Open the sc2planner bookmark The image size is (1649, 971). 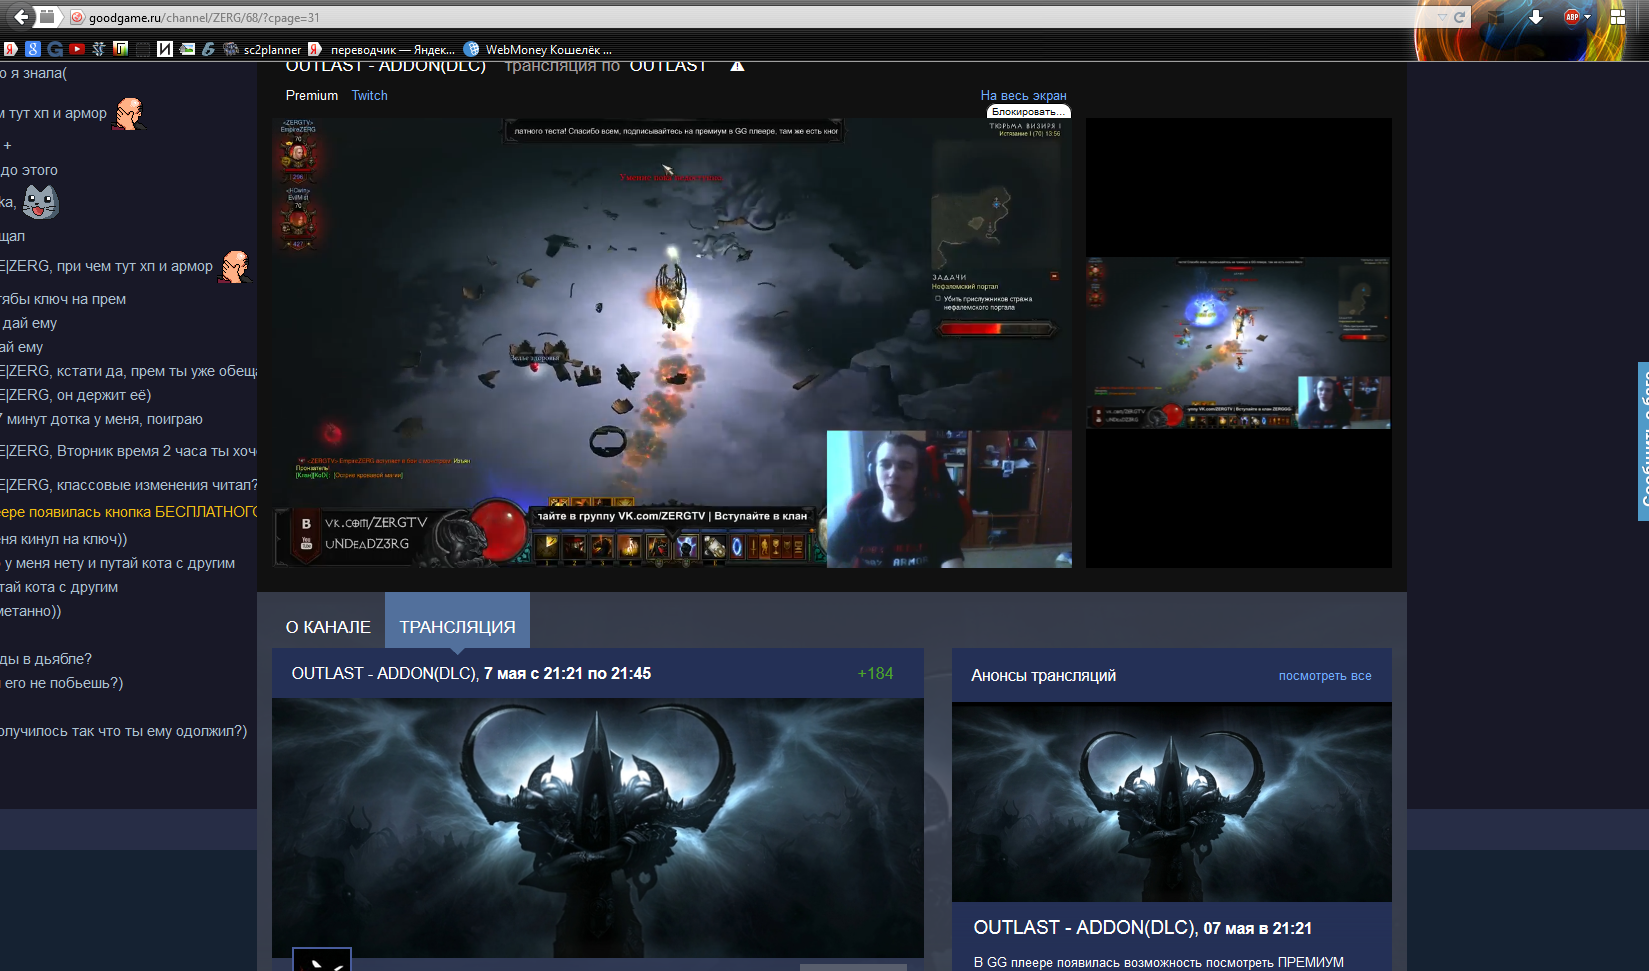click(263, 49)
